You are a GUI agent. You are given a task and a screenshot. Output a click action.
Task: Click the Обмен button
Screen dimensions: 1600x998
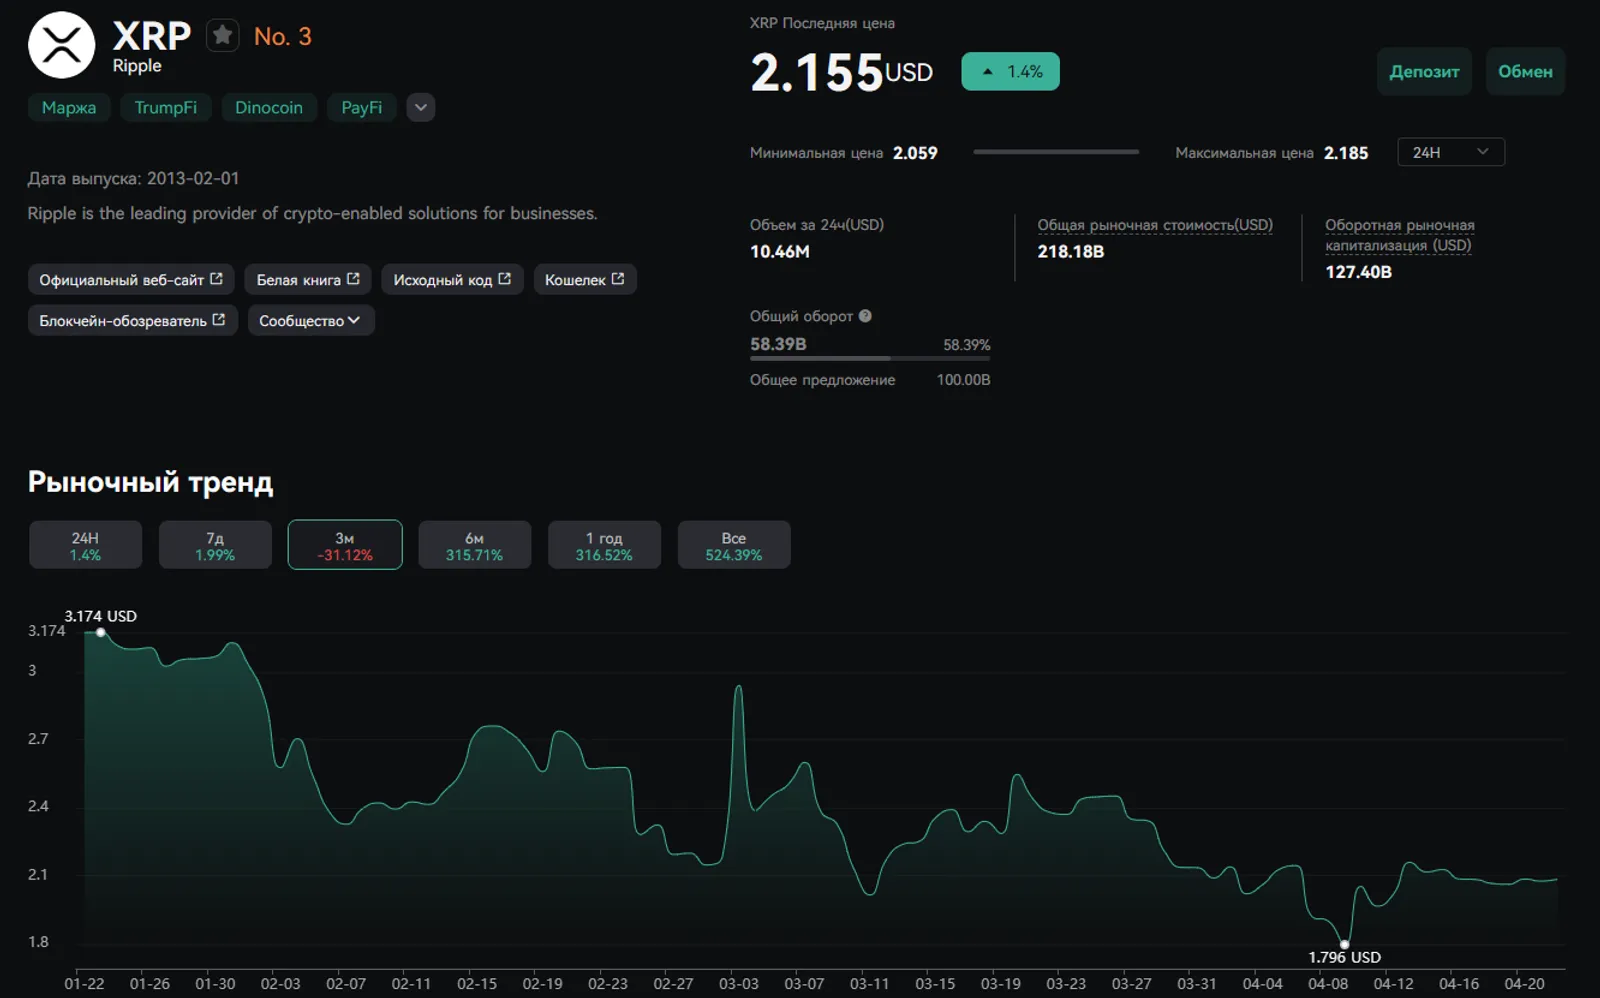[1525, 71]
